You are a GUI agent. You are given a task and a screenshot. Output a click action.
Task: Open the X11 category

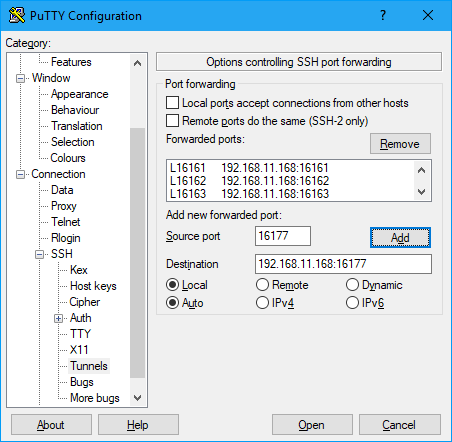(x=79, y=350)
